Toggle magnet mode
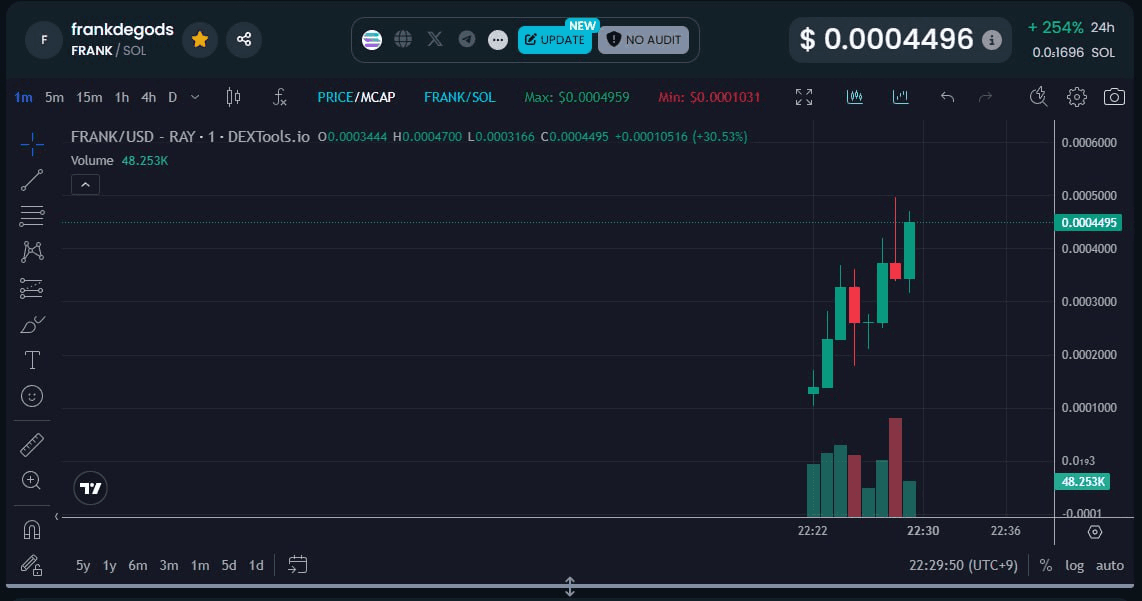Viewport: 1142px width, 601px height. pos(32,530)
